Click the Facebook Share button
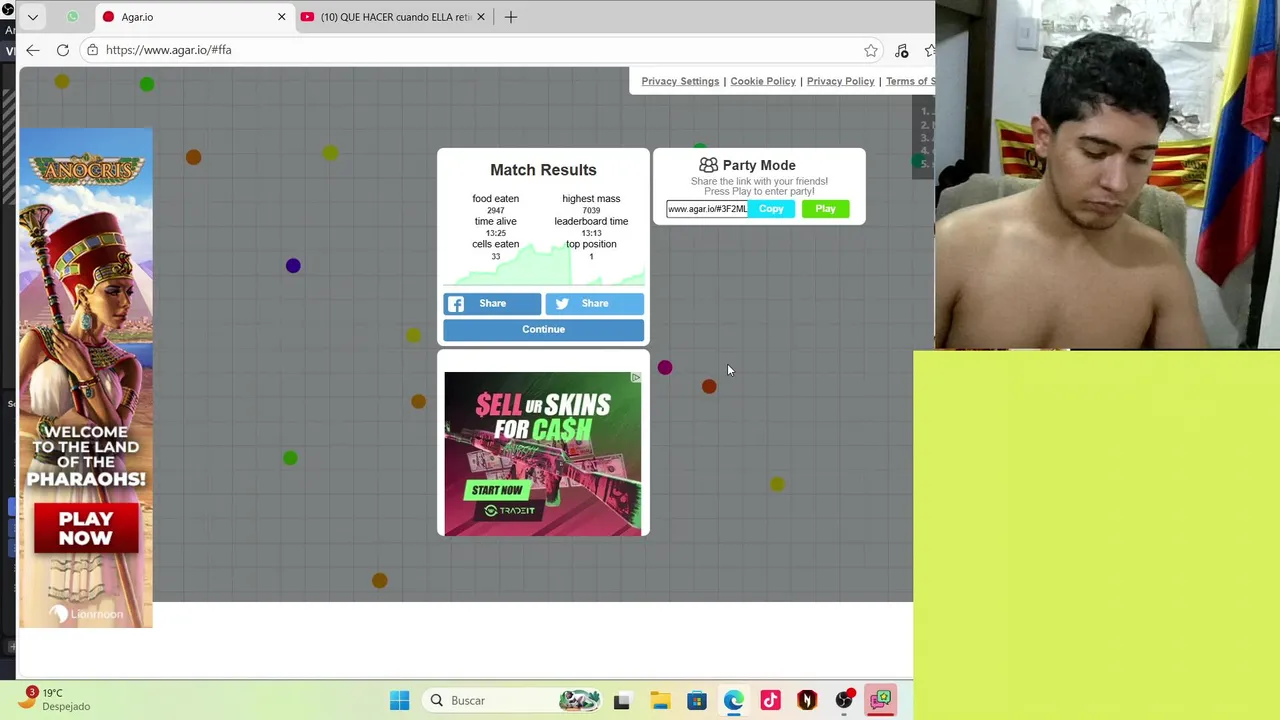 click(x=492, y=303)
